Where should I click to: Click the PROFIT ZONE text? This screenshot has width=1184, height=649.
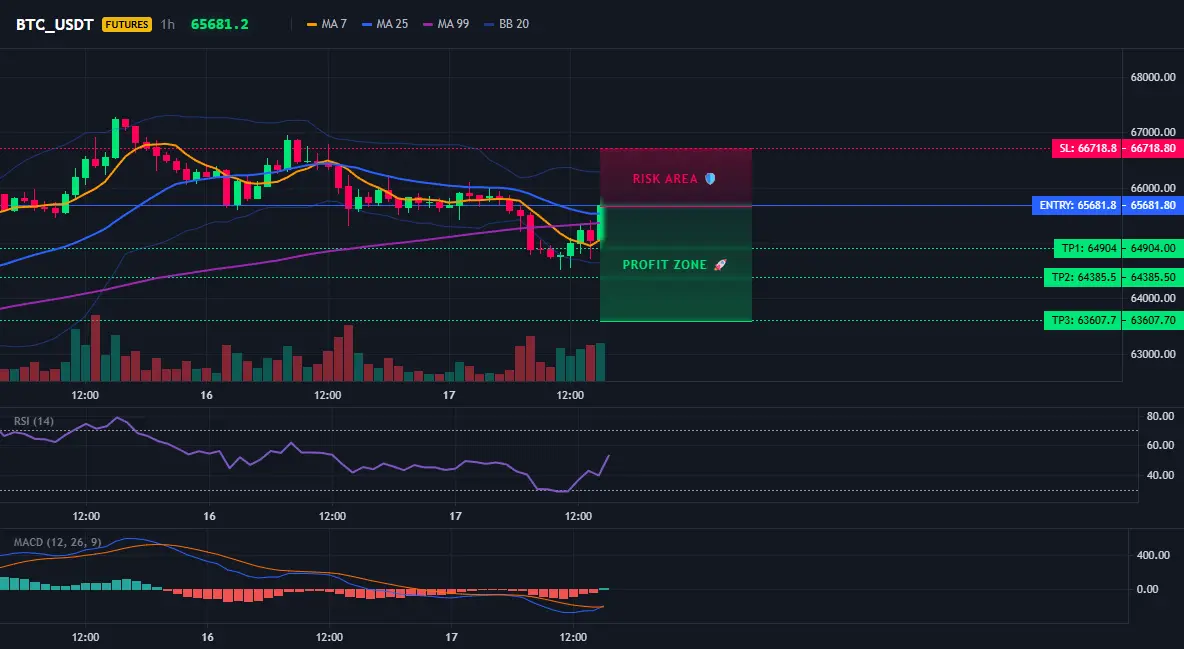pos(664,264)
